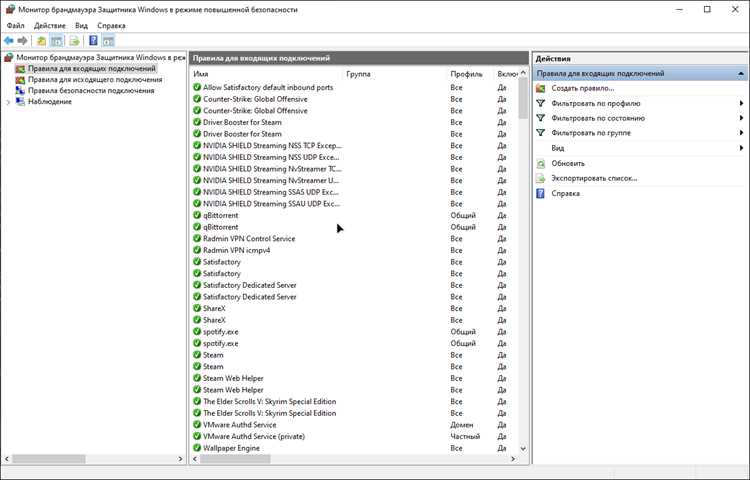Click the rules list scroll down arrow

[523, 448]
